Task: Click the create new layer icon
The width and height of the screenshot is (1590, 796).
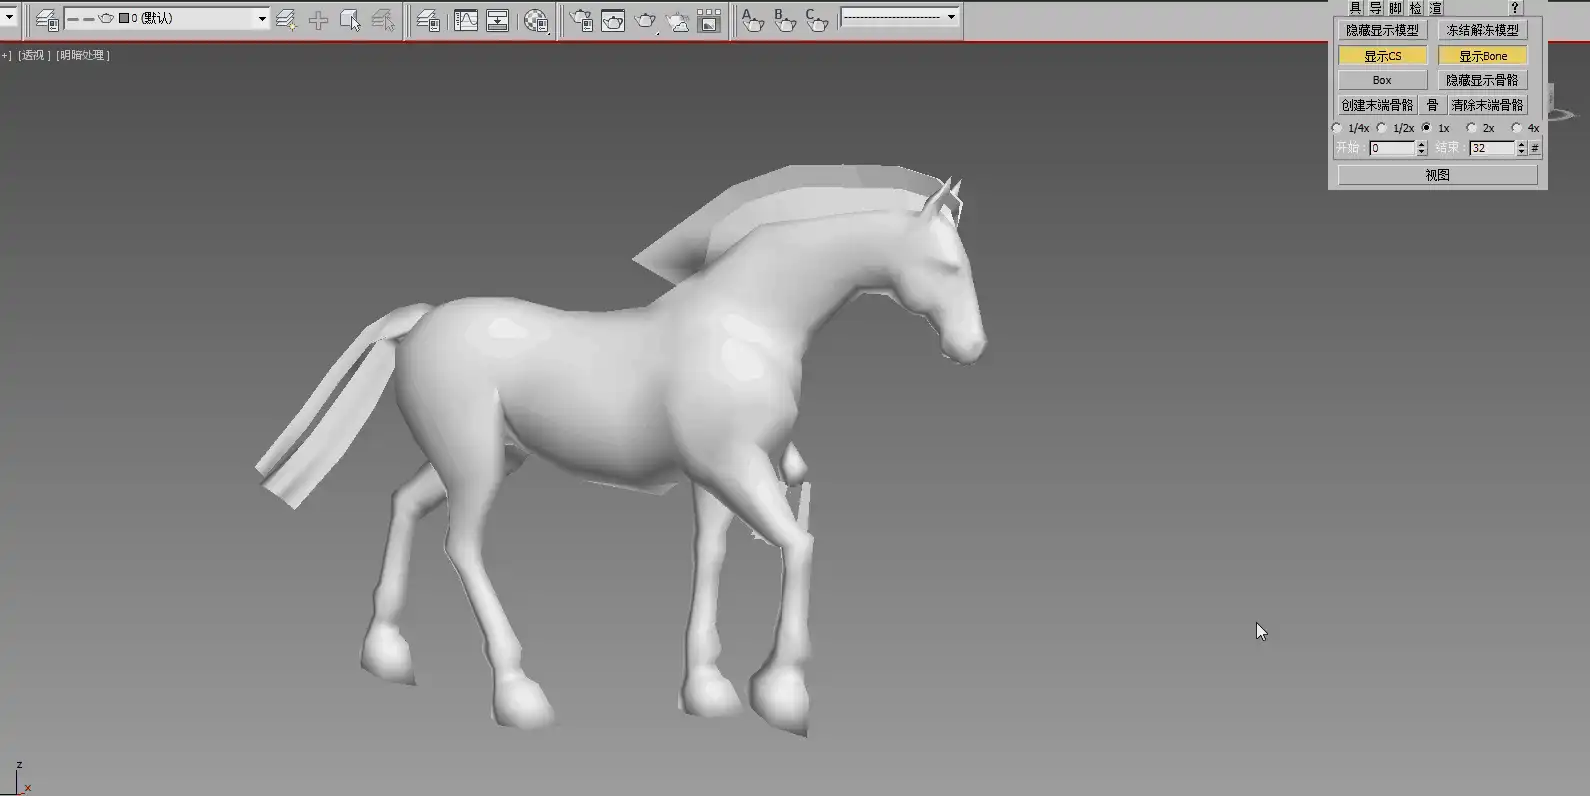Action: click(x=286, y=19)
